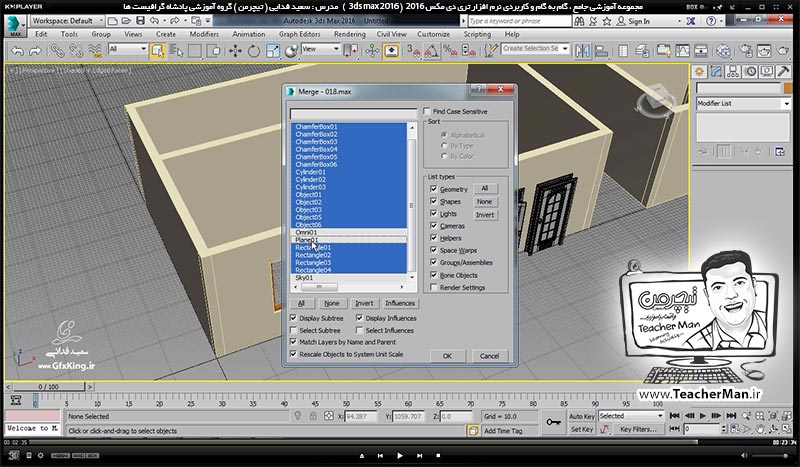Screen dimensions: 800x467
Task: Open the Create menu
Action: (166, 34)
